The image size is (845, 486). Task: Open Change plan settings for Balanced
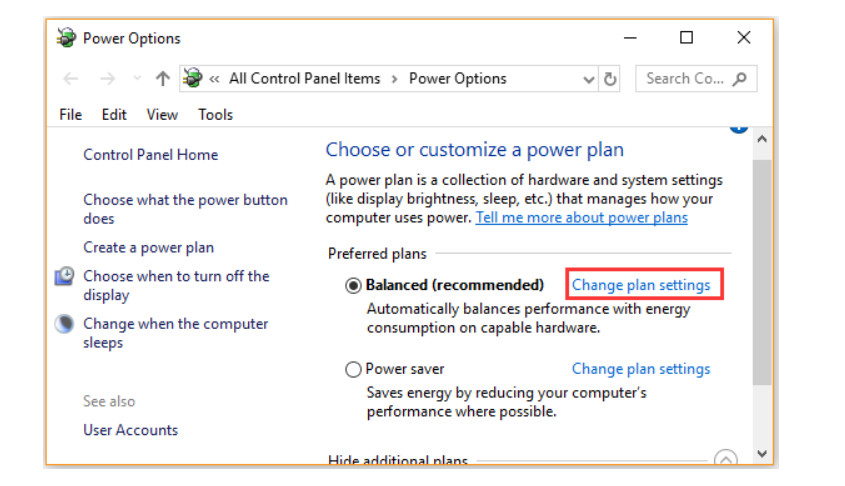pyautogui.click(x=641, y=285)
